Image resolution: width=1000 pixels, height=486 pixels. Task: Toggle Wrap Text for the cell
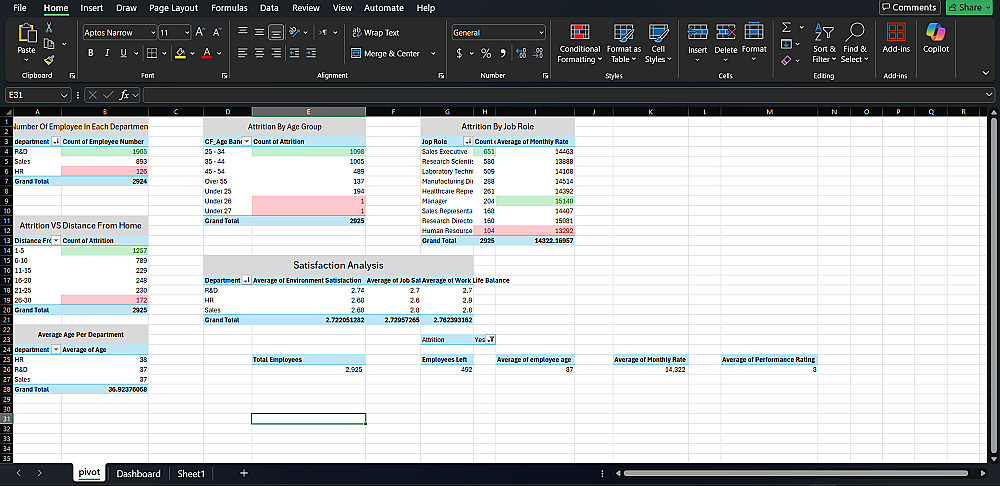[375, 33]
